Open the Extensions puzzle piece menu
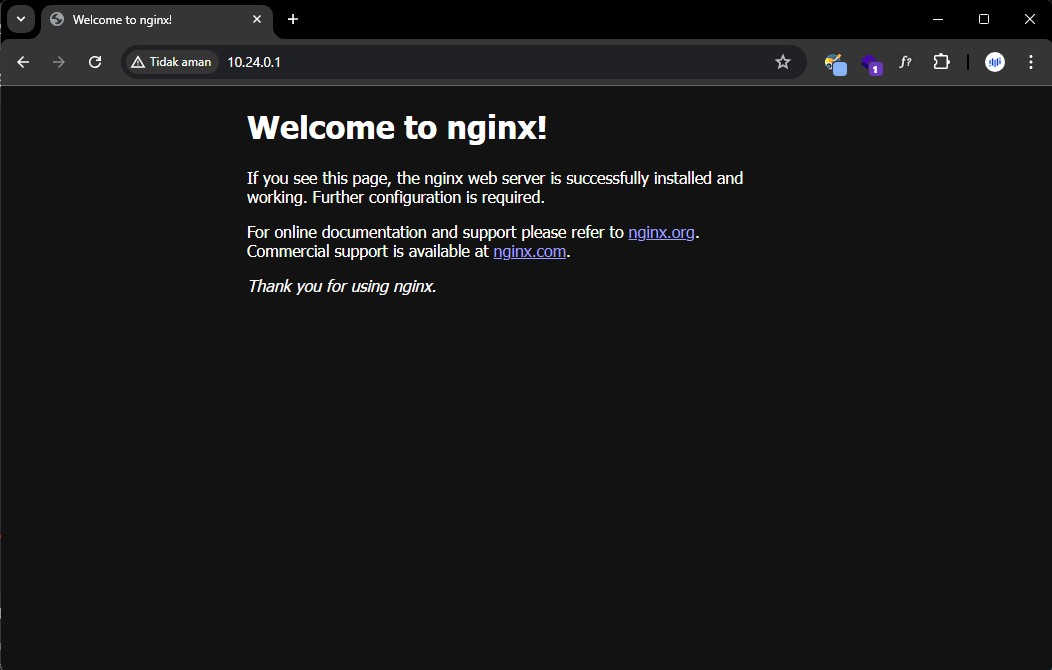 pyautogui.click(x=941, y=62)
